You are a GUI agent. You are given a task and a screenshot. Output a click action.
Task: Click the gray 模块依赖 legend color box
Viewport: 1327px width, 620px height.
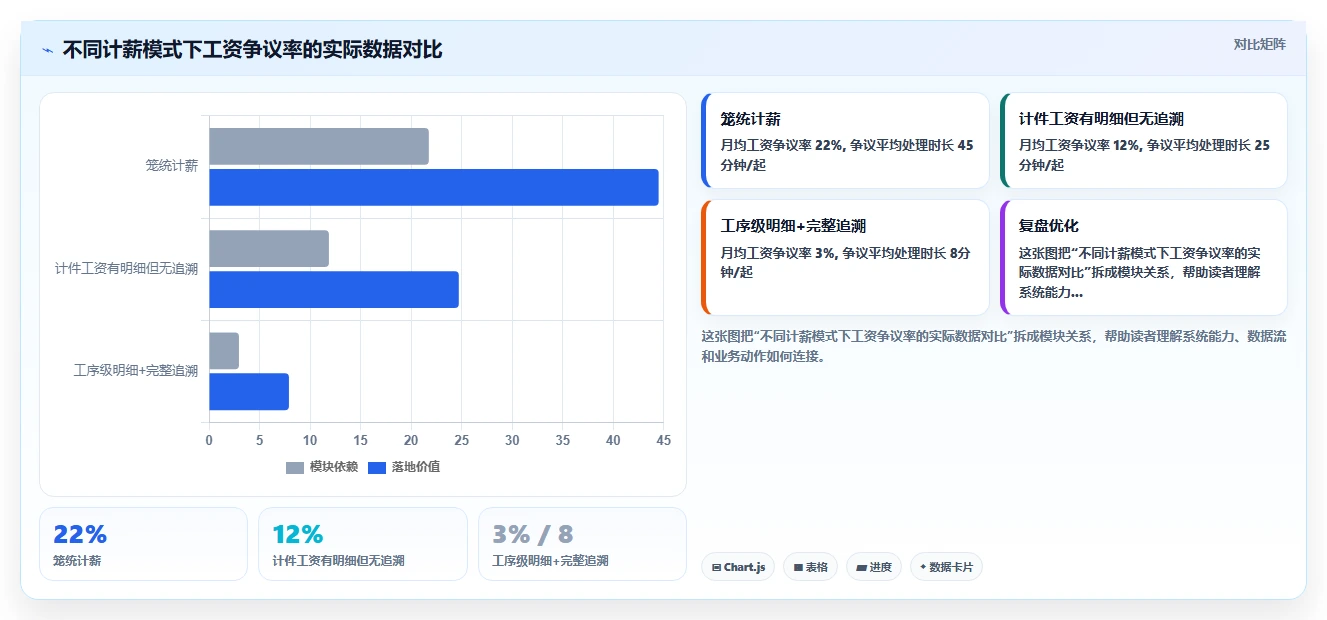295,467
